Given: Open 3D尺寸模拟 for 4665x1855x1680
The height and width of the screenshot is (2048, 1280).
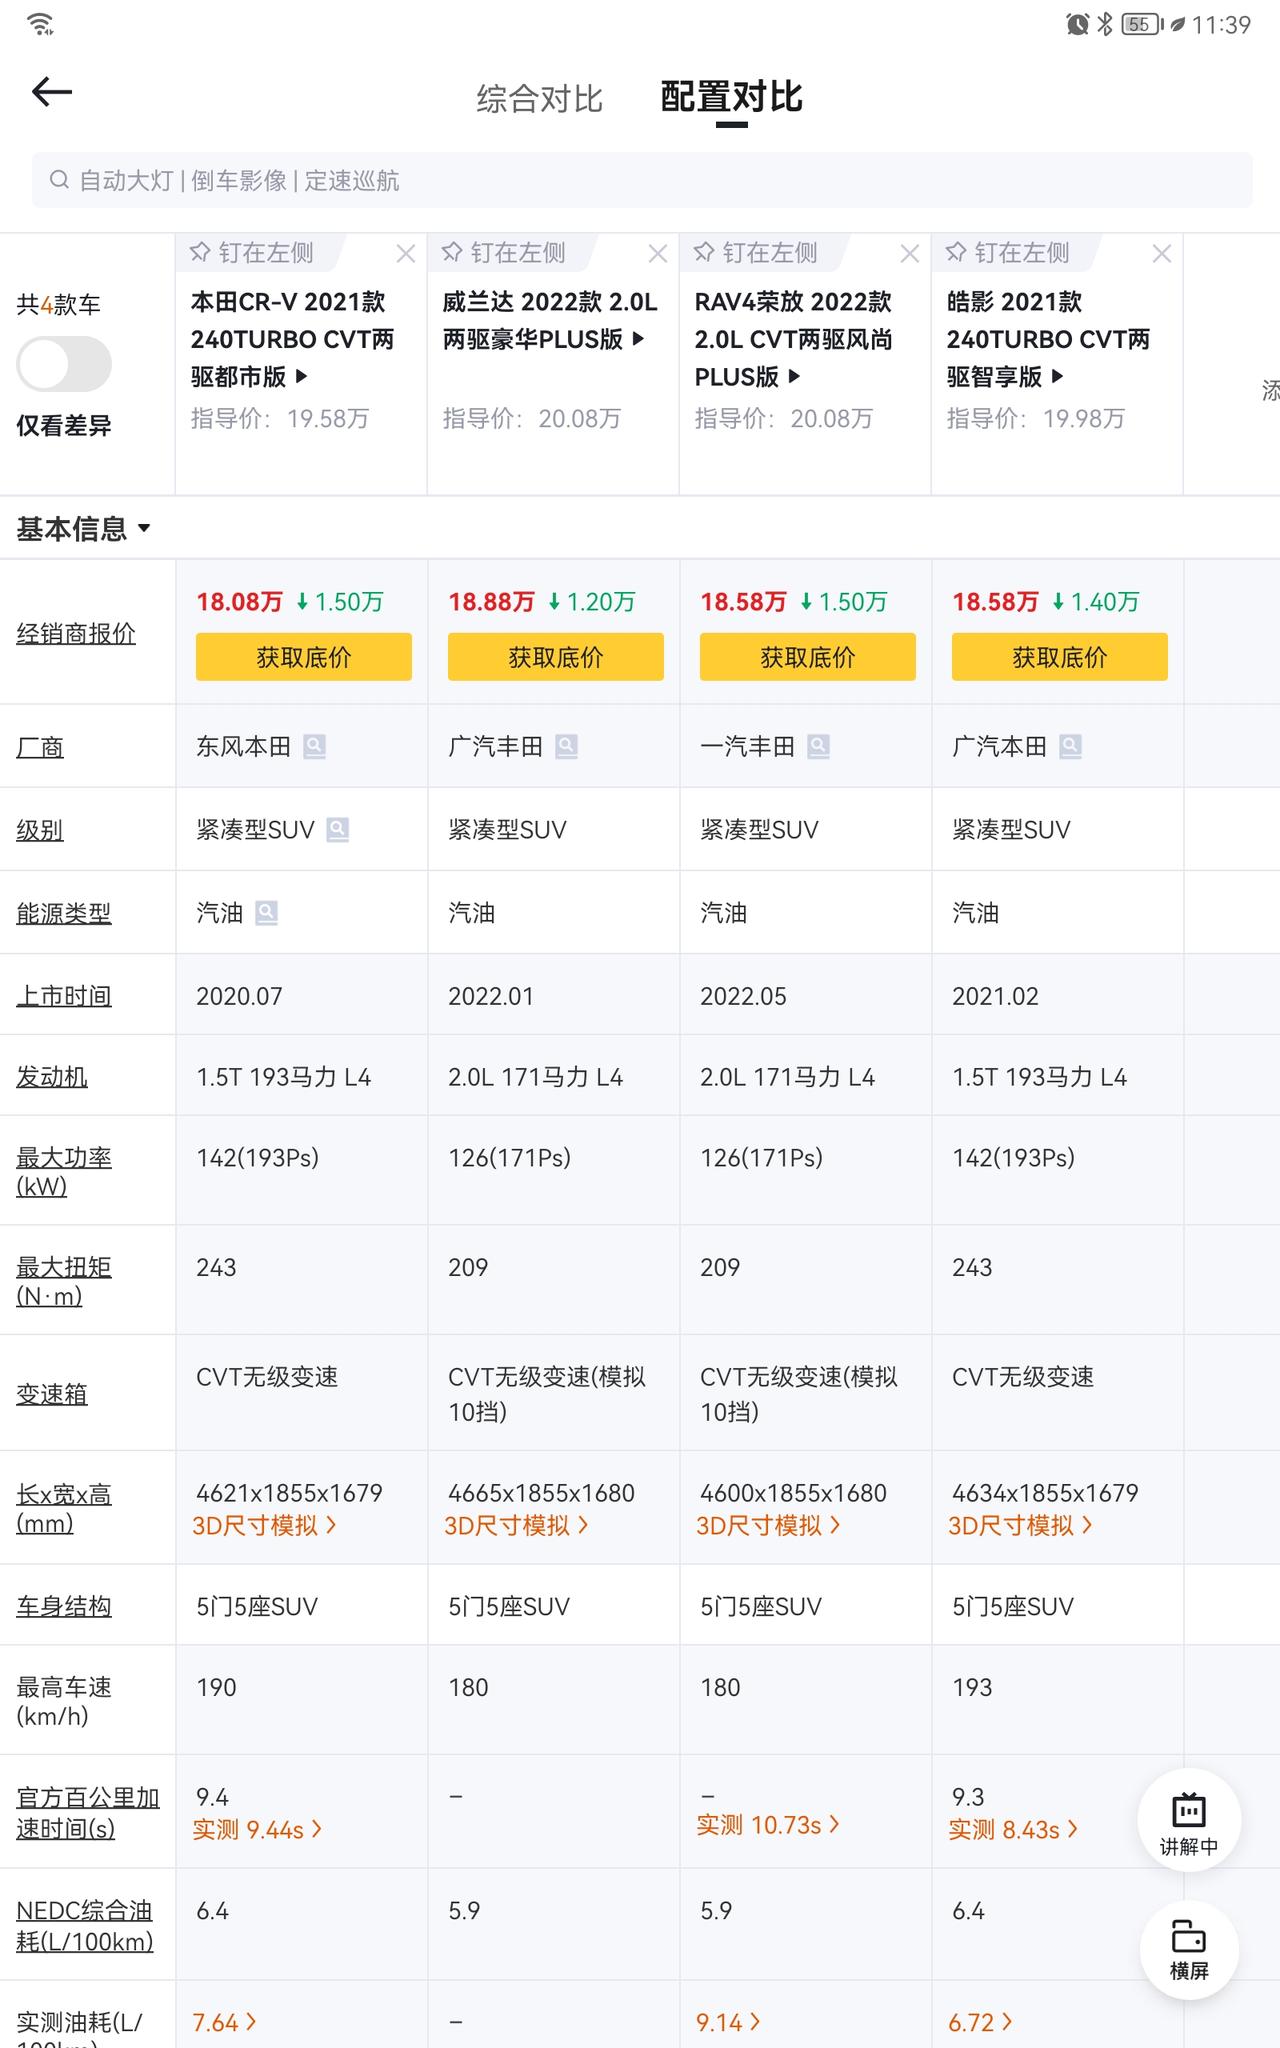Looking at the screenshot, I should pyautogui.click(x=517, y=1526).
